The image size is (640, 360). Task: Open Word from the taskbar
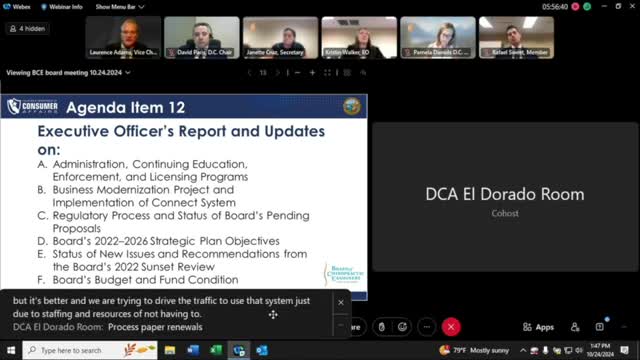193,350
